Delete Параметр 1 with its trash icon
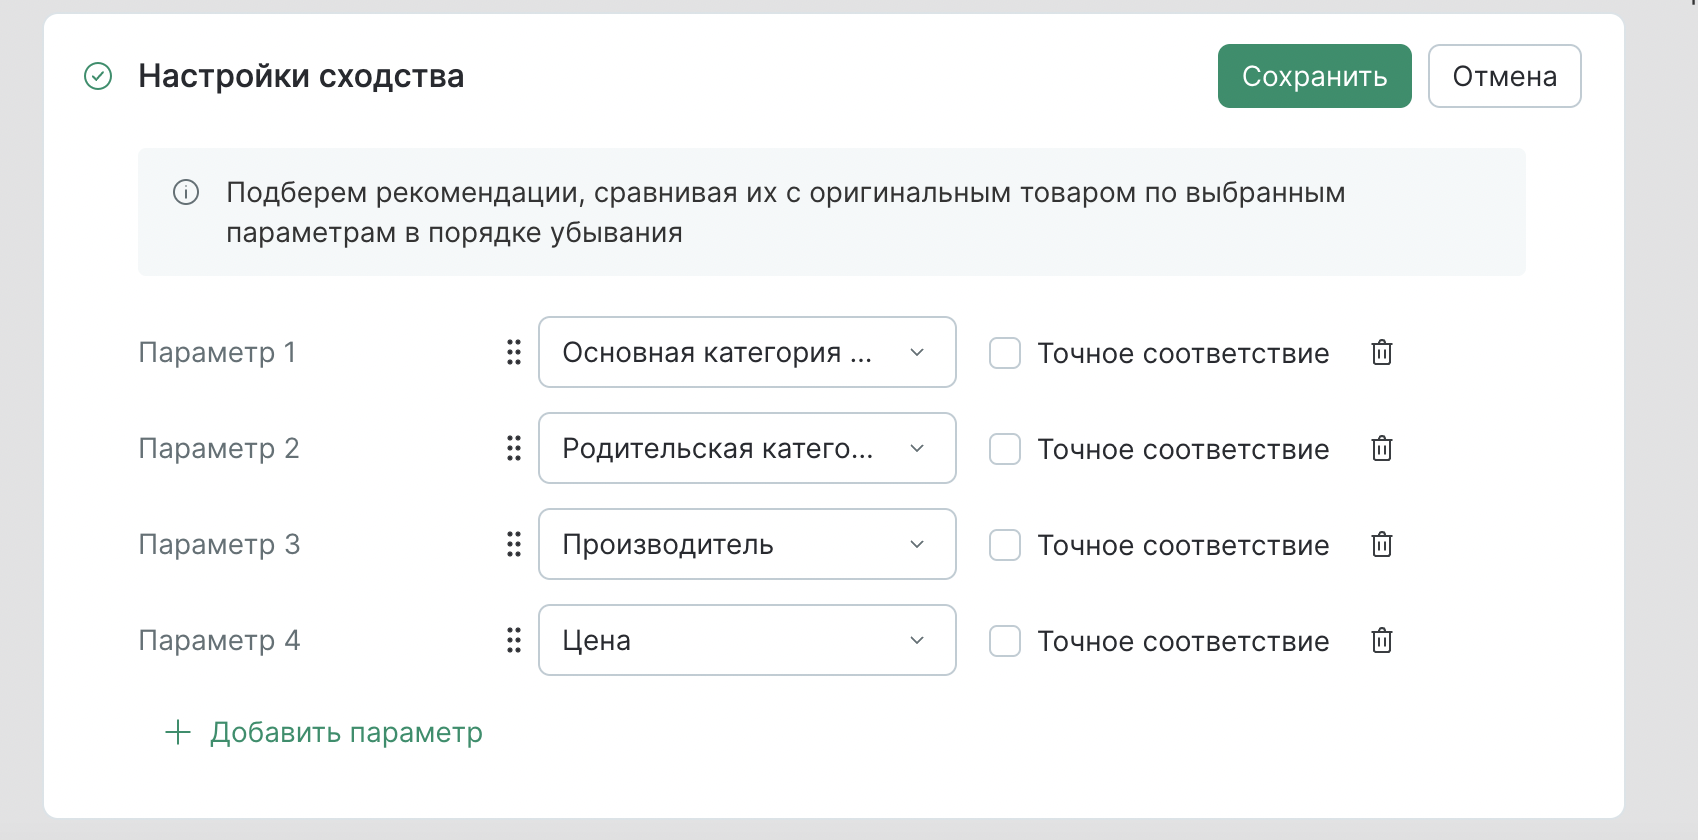This screenshot has height=840, width=1698. (1382, 352)
